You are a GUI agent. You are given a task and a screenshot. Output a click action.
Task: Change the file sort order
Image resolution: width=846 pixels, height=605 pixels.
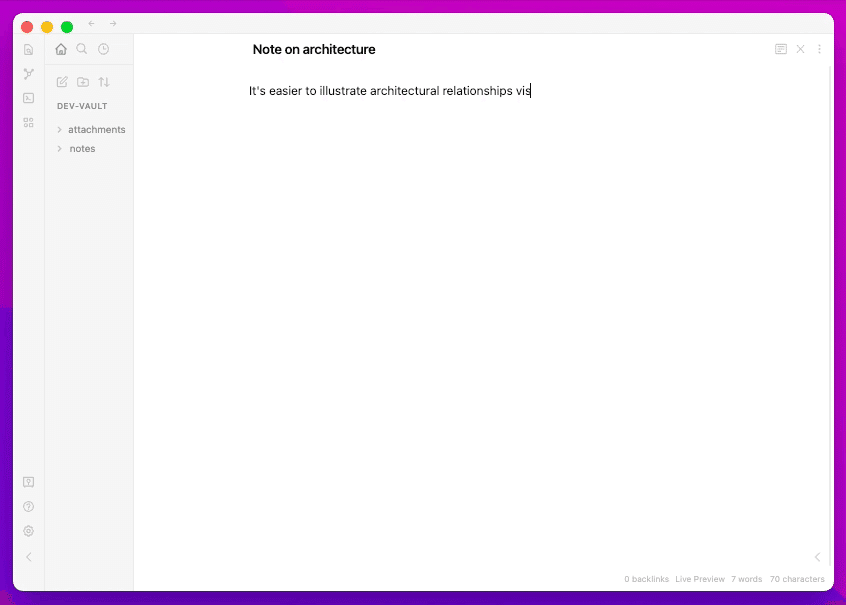click(104, 81)
